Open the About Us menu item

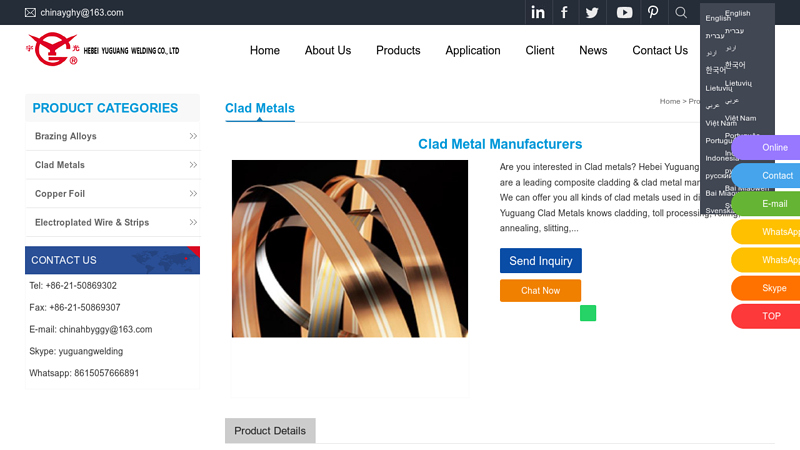point(328,51)
